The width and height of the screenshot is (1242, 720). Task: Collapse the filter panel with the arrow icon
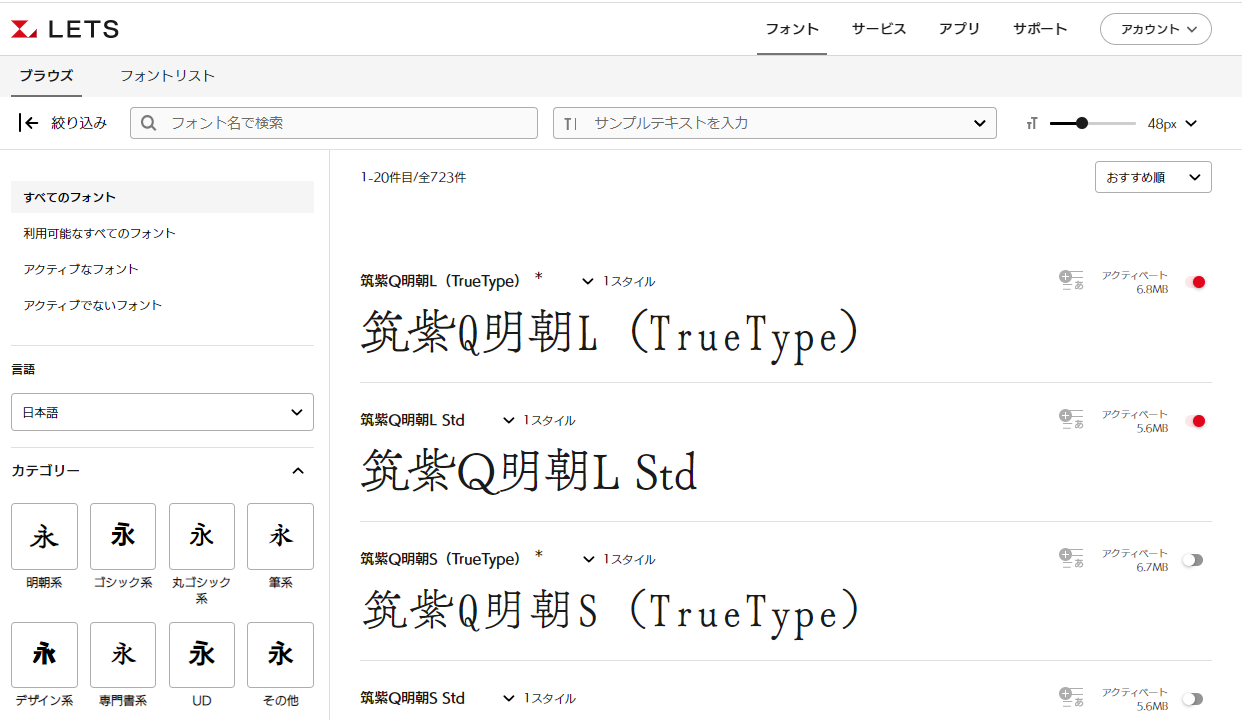(x=28, y=123)
